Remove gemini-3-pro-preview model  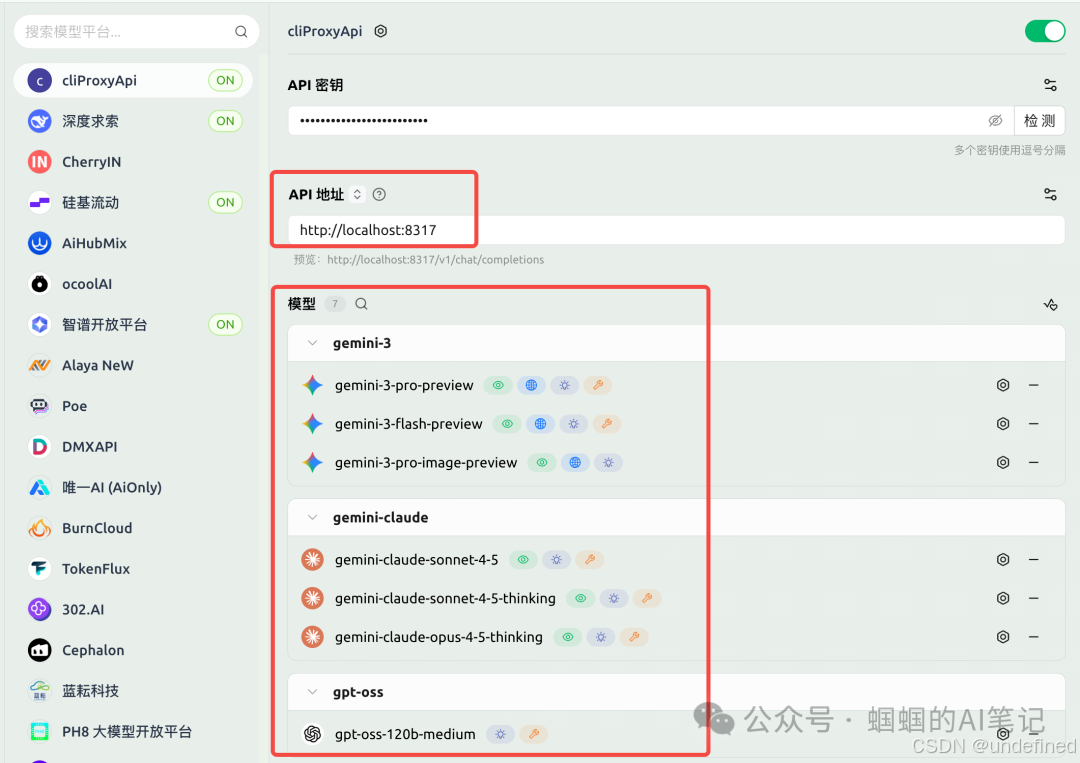(x=1033, y=385)
